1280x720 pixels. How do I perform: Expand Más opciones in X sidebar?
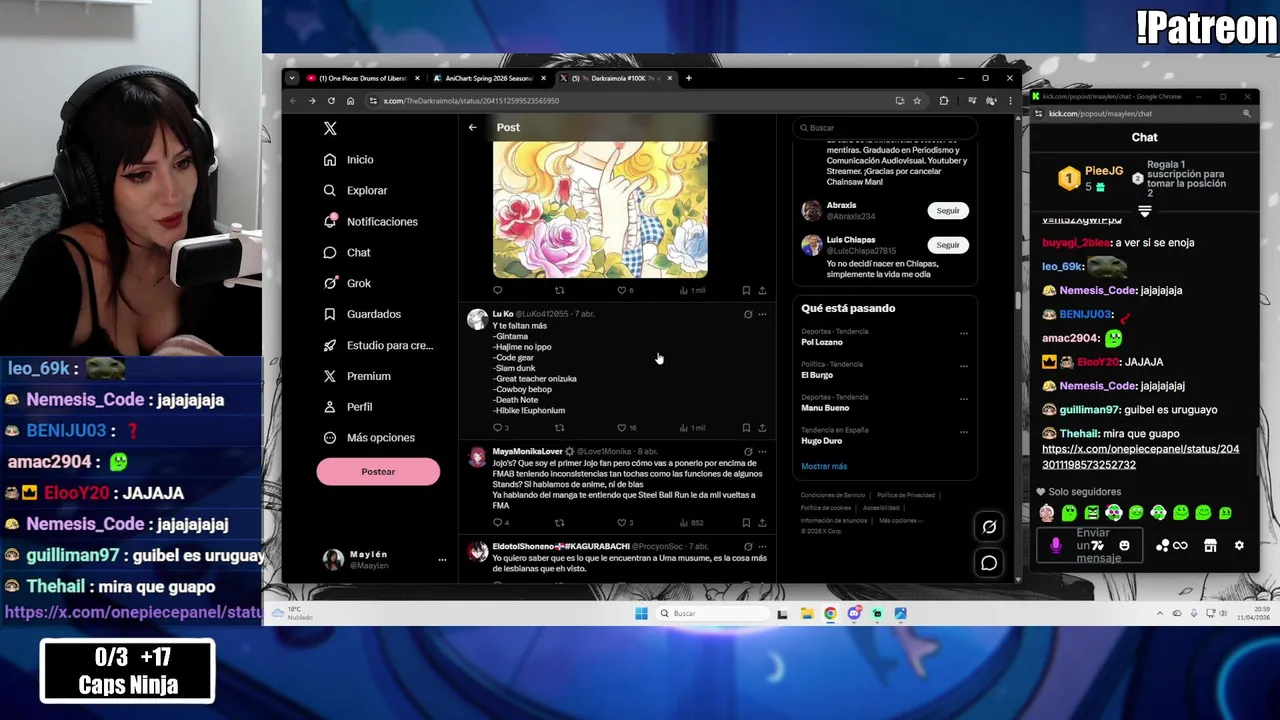pyautogui.click(x=369, y=438)
